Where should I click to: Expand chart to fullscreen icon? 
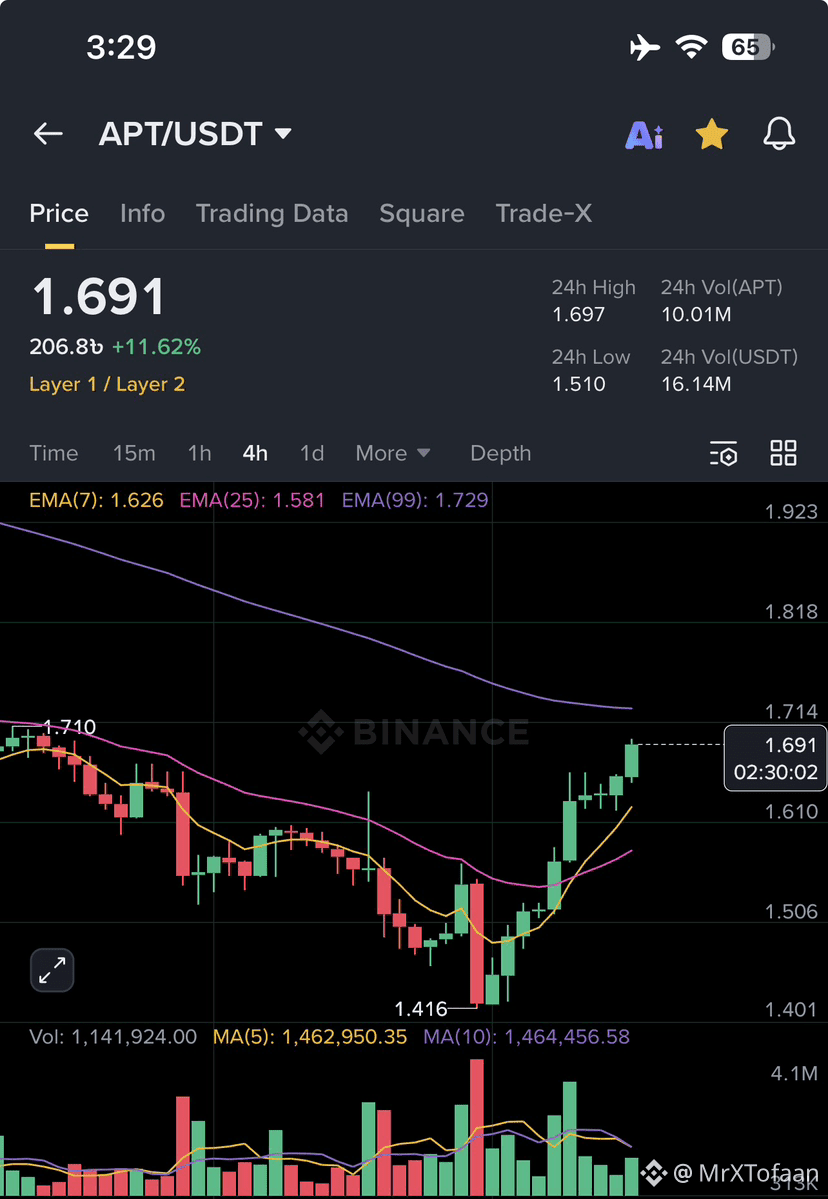tap(52, 970)
